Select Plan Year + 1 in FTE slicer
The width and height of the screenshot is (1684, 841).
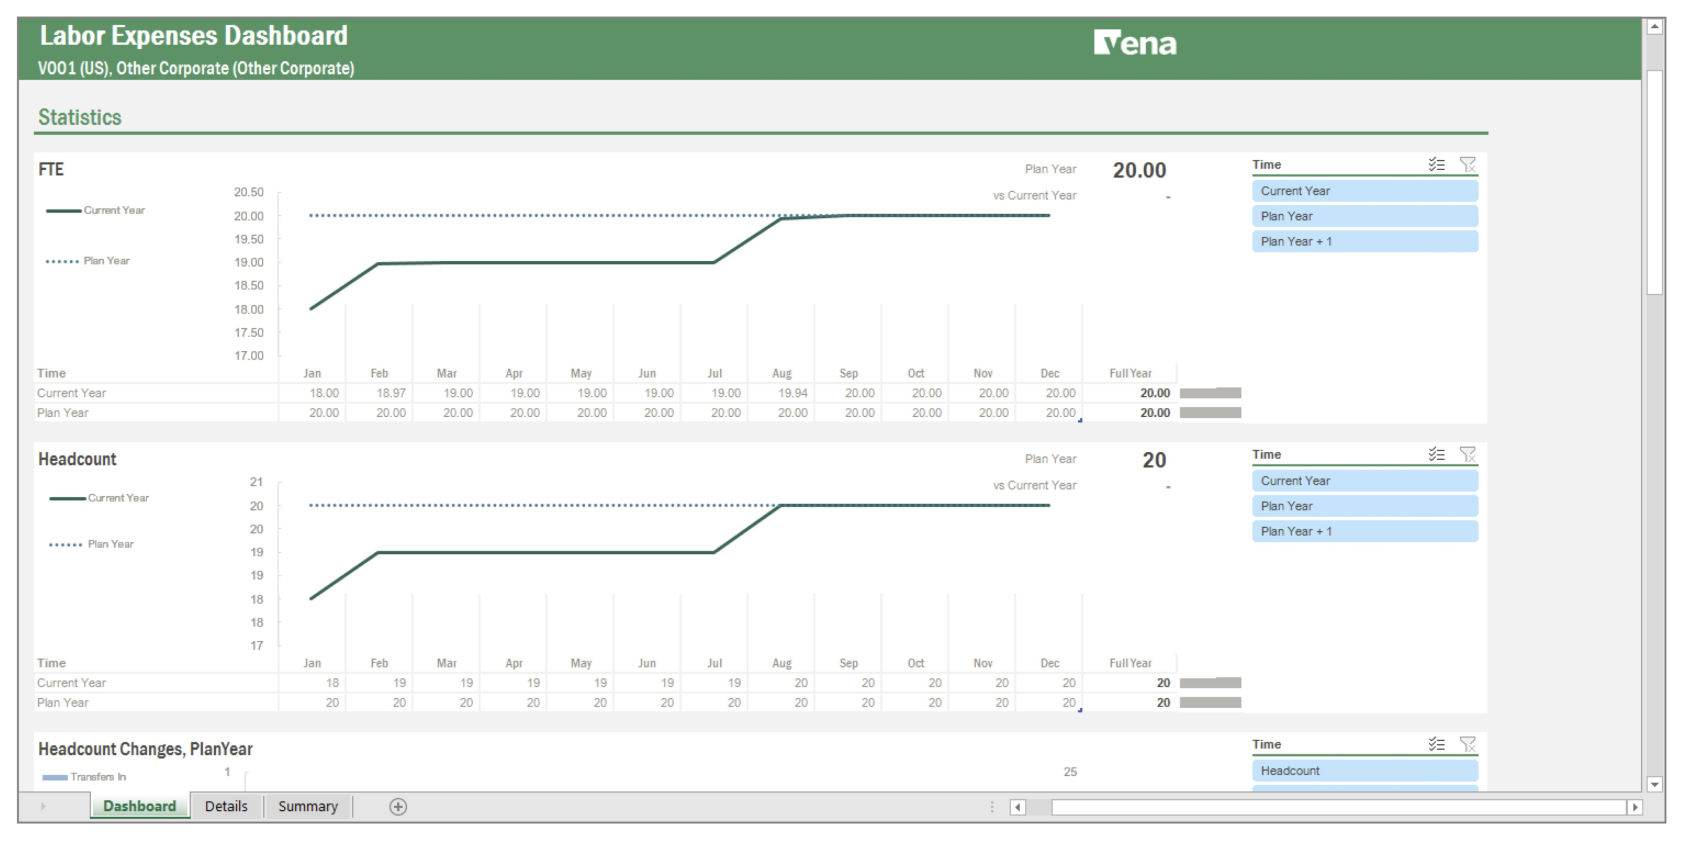(x=1365, y=241)
